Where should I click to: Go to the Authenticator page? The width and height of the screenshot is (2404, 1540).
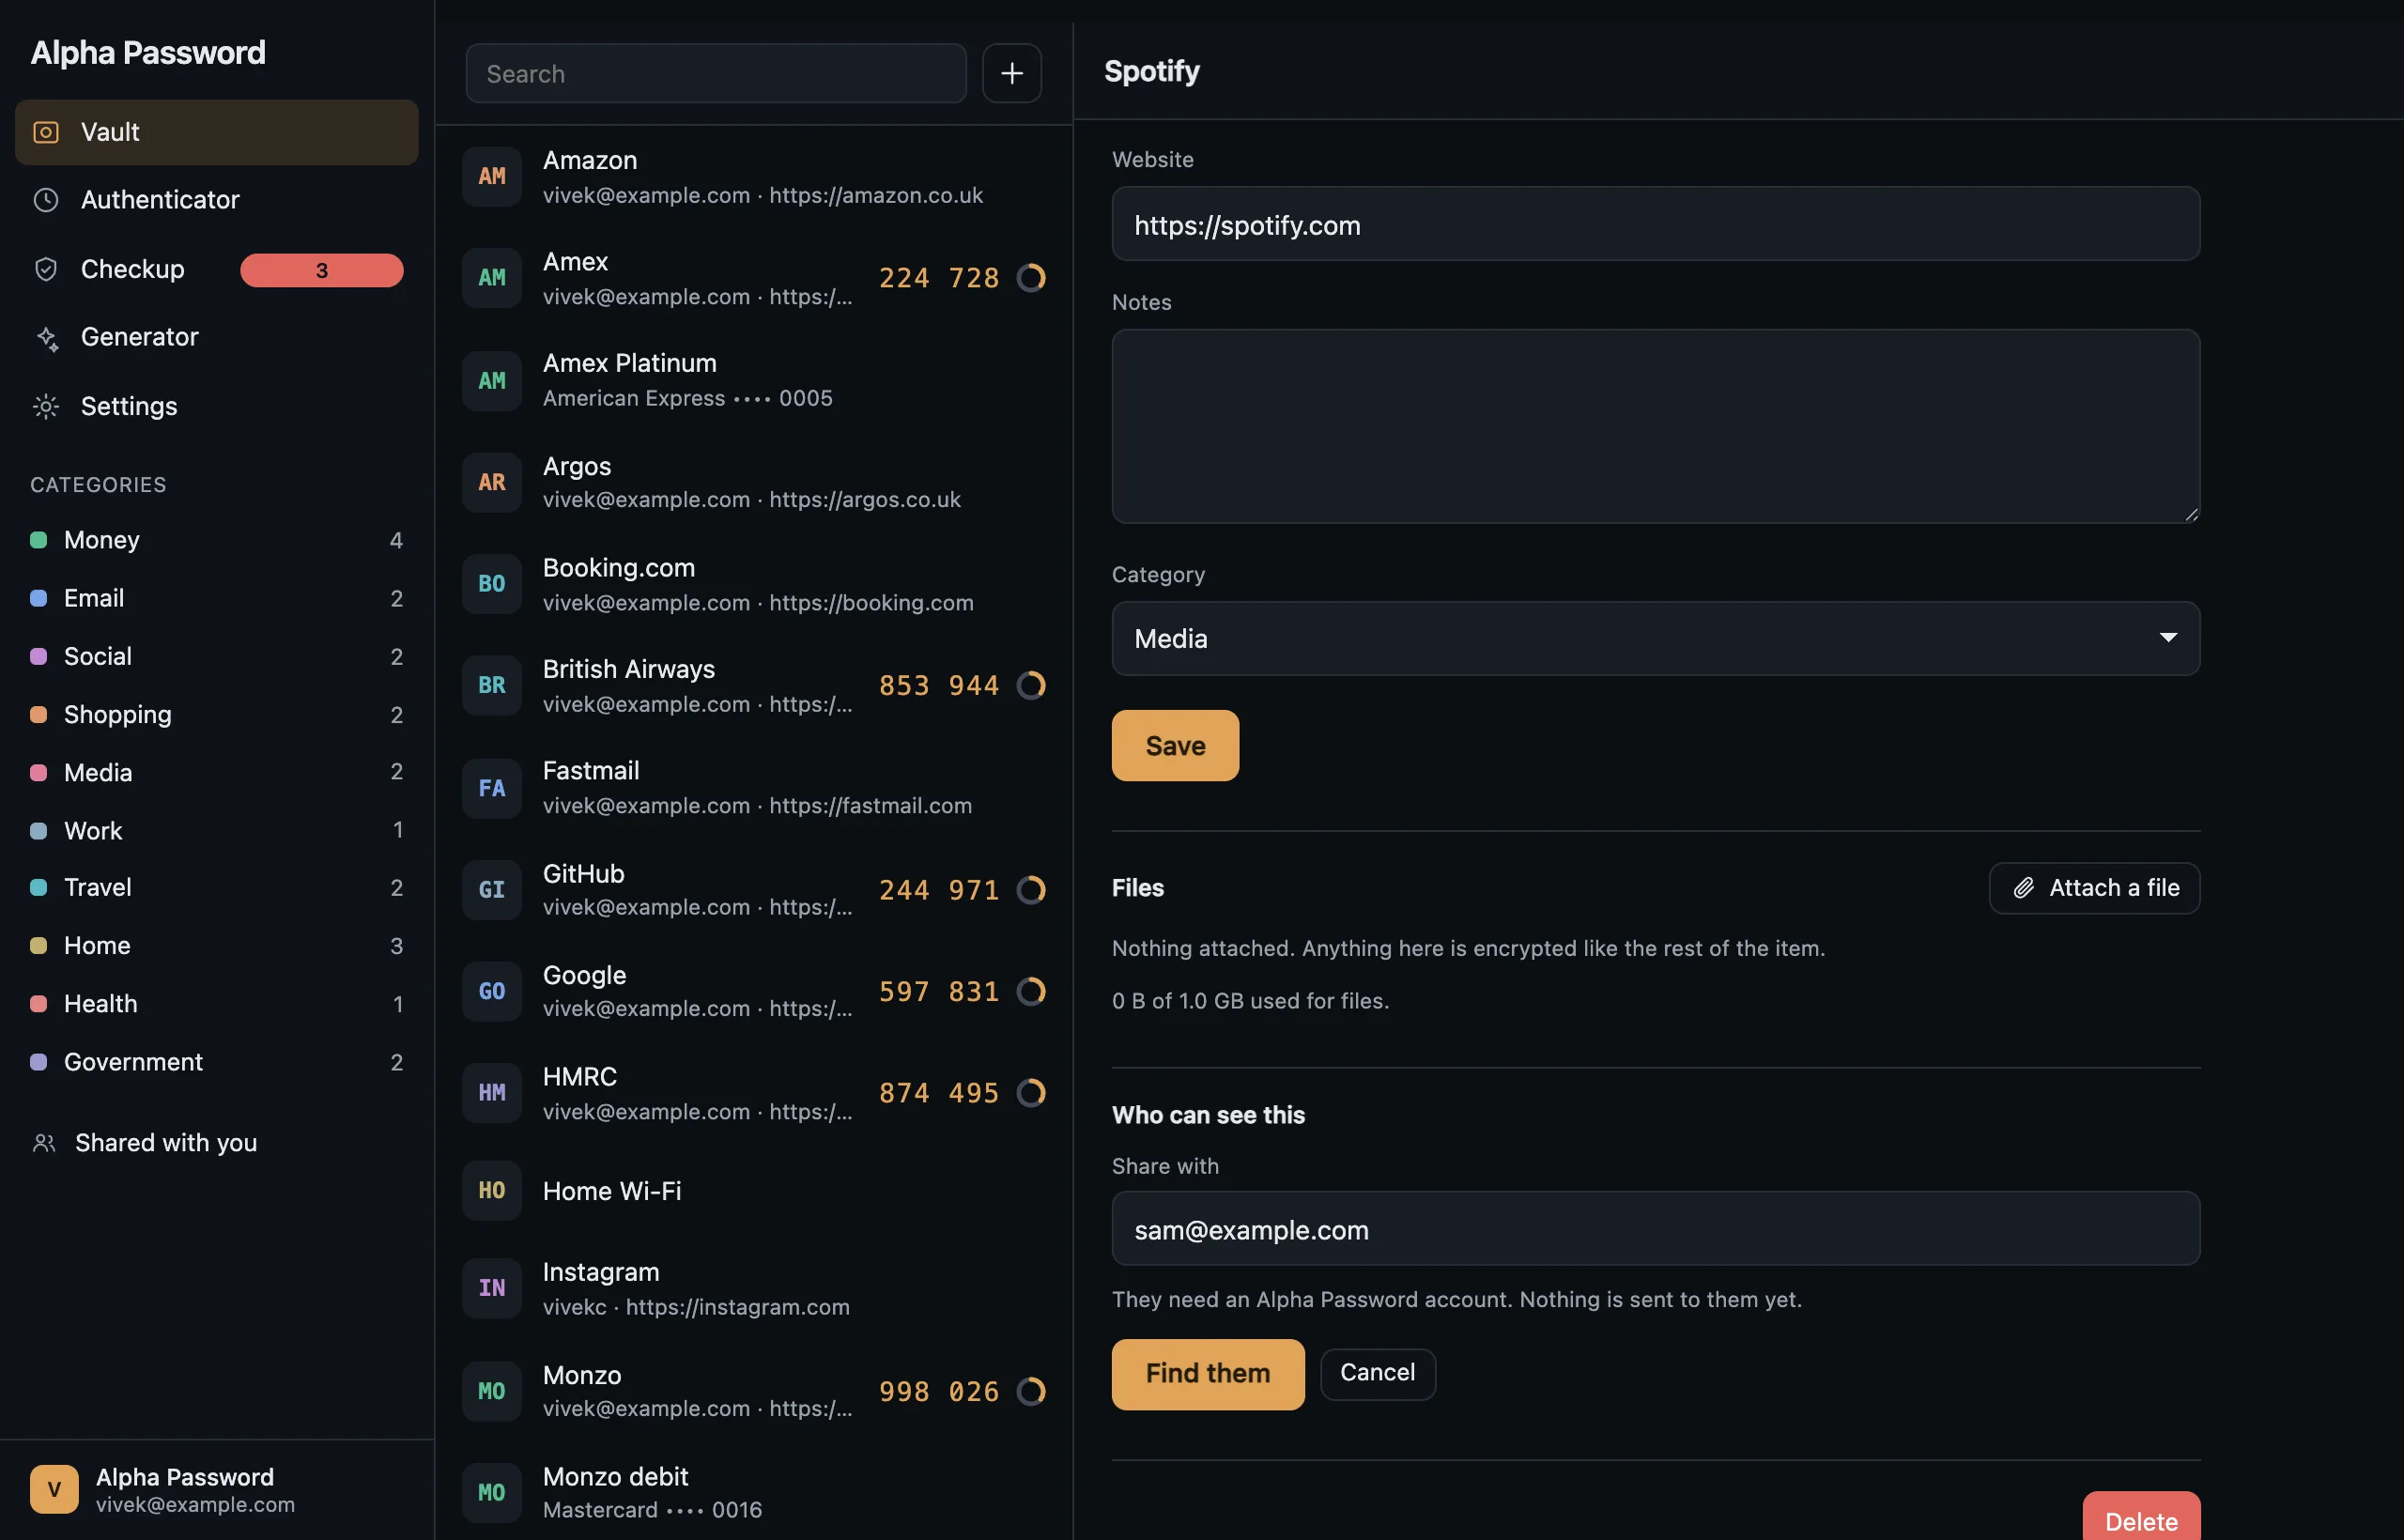[x=216, y=200]
